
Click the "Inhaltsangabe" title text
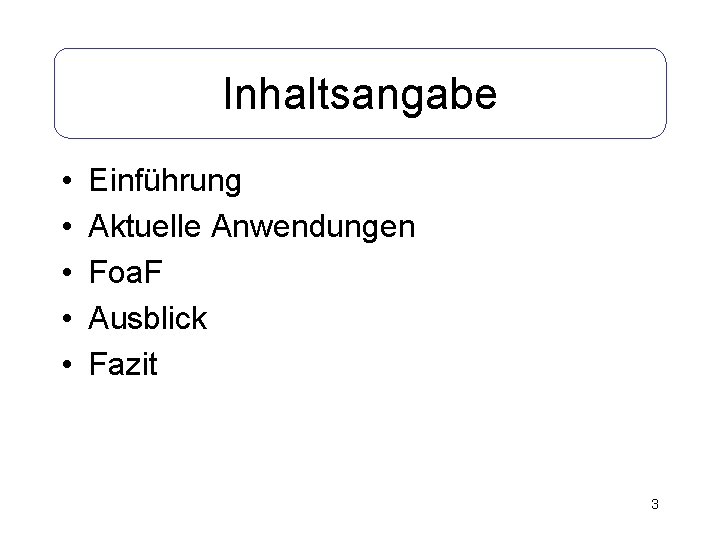(360, 95)
